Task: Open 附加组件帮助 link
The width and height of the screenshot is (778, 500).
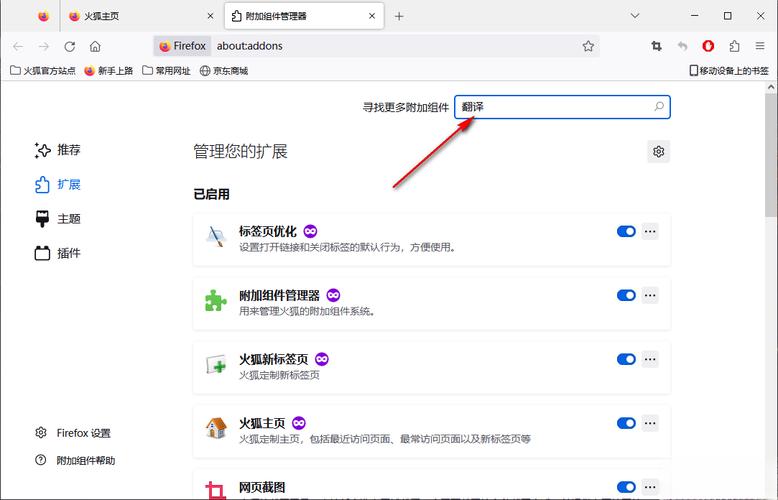Action: 75,460
